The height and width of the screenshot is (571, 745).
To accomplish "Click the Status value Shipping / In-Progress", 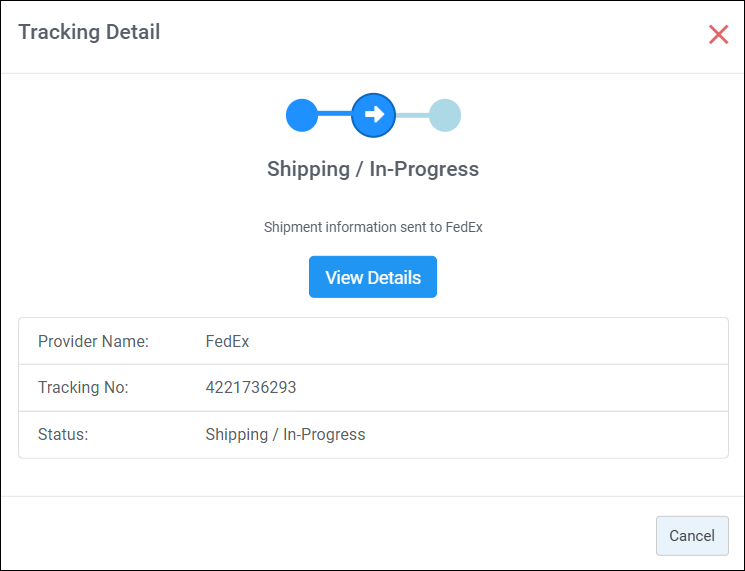I will tap(285, 434).
